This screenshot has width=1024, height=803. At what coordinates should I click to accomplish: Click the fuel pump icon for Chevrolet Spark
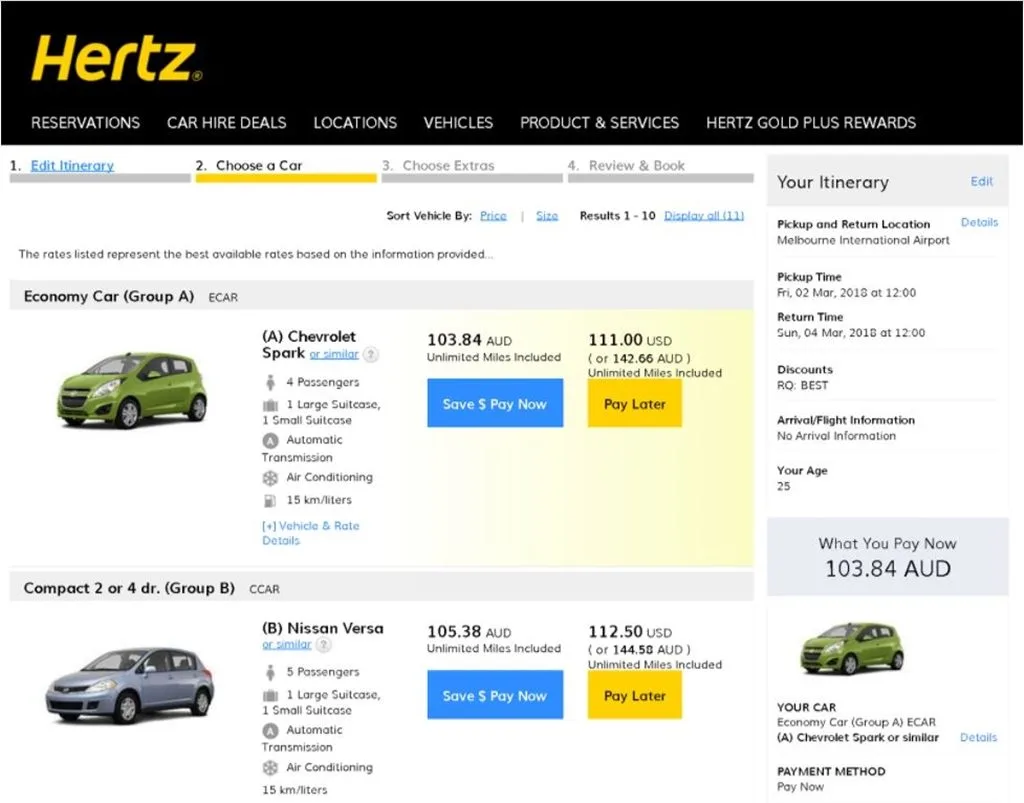click(270, 500)
